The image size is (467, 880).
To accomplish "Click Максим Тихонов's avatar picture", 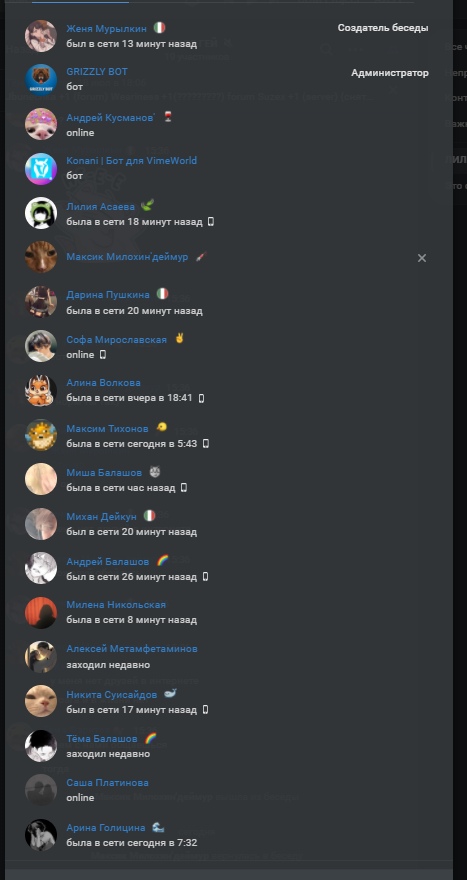I will click(41, 435).
